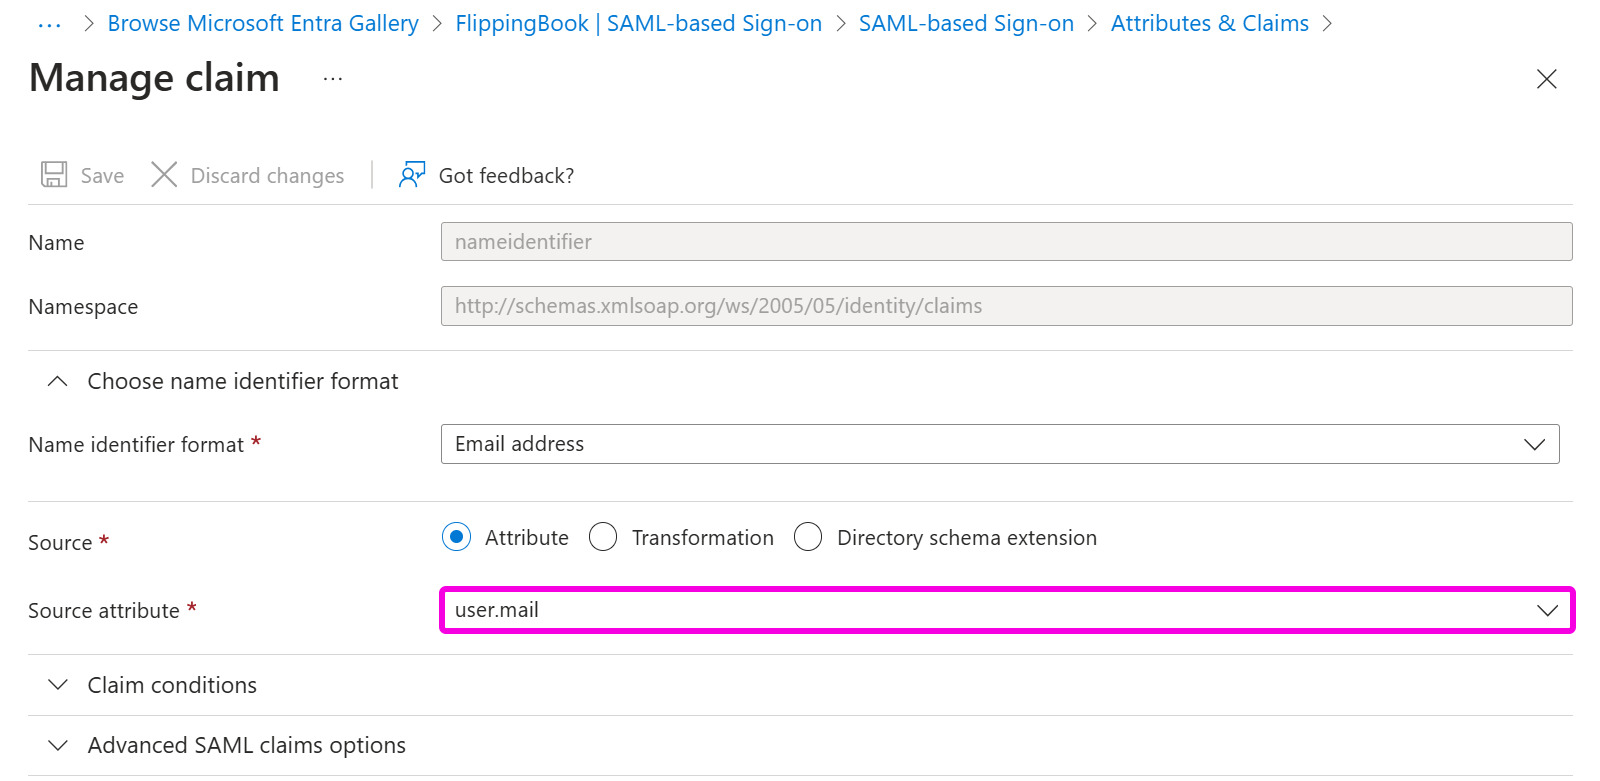
Task: Select the Attribute source radio button
Action: (x=456, y=537)
